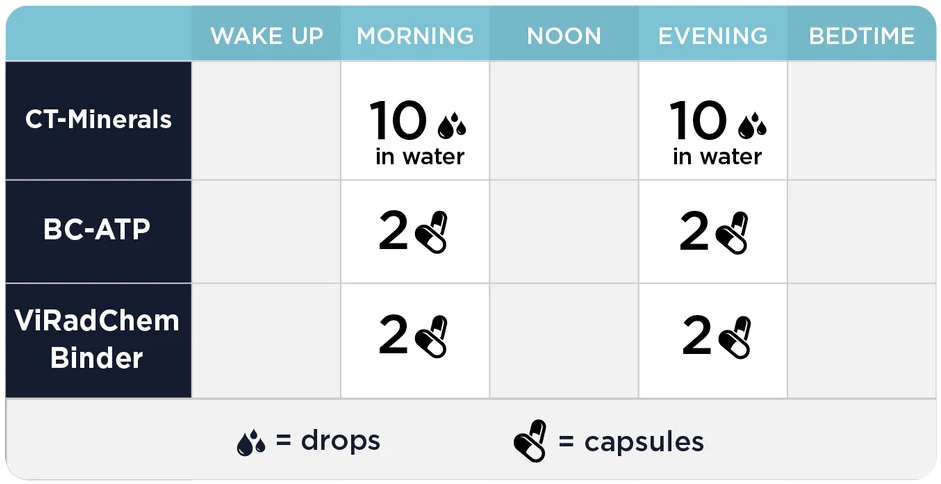The image size is (941, 484).
Task: Click the drops icon in CT-Minerals morning cell
Action: 452,125
